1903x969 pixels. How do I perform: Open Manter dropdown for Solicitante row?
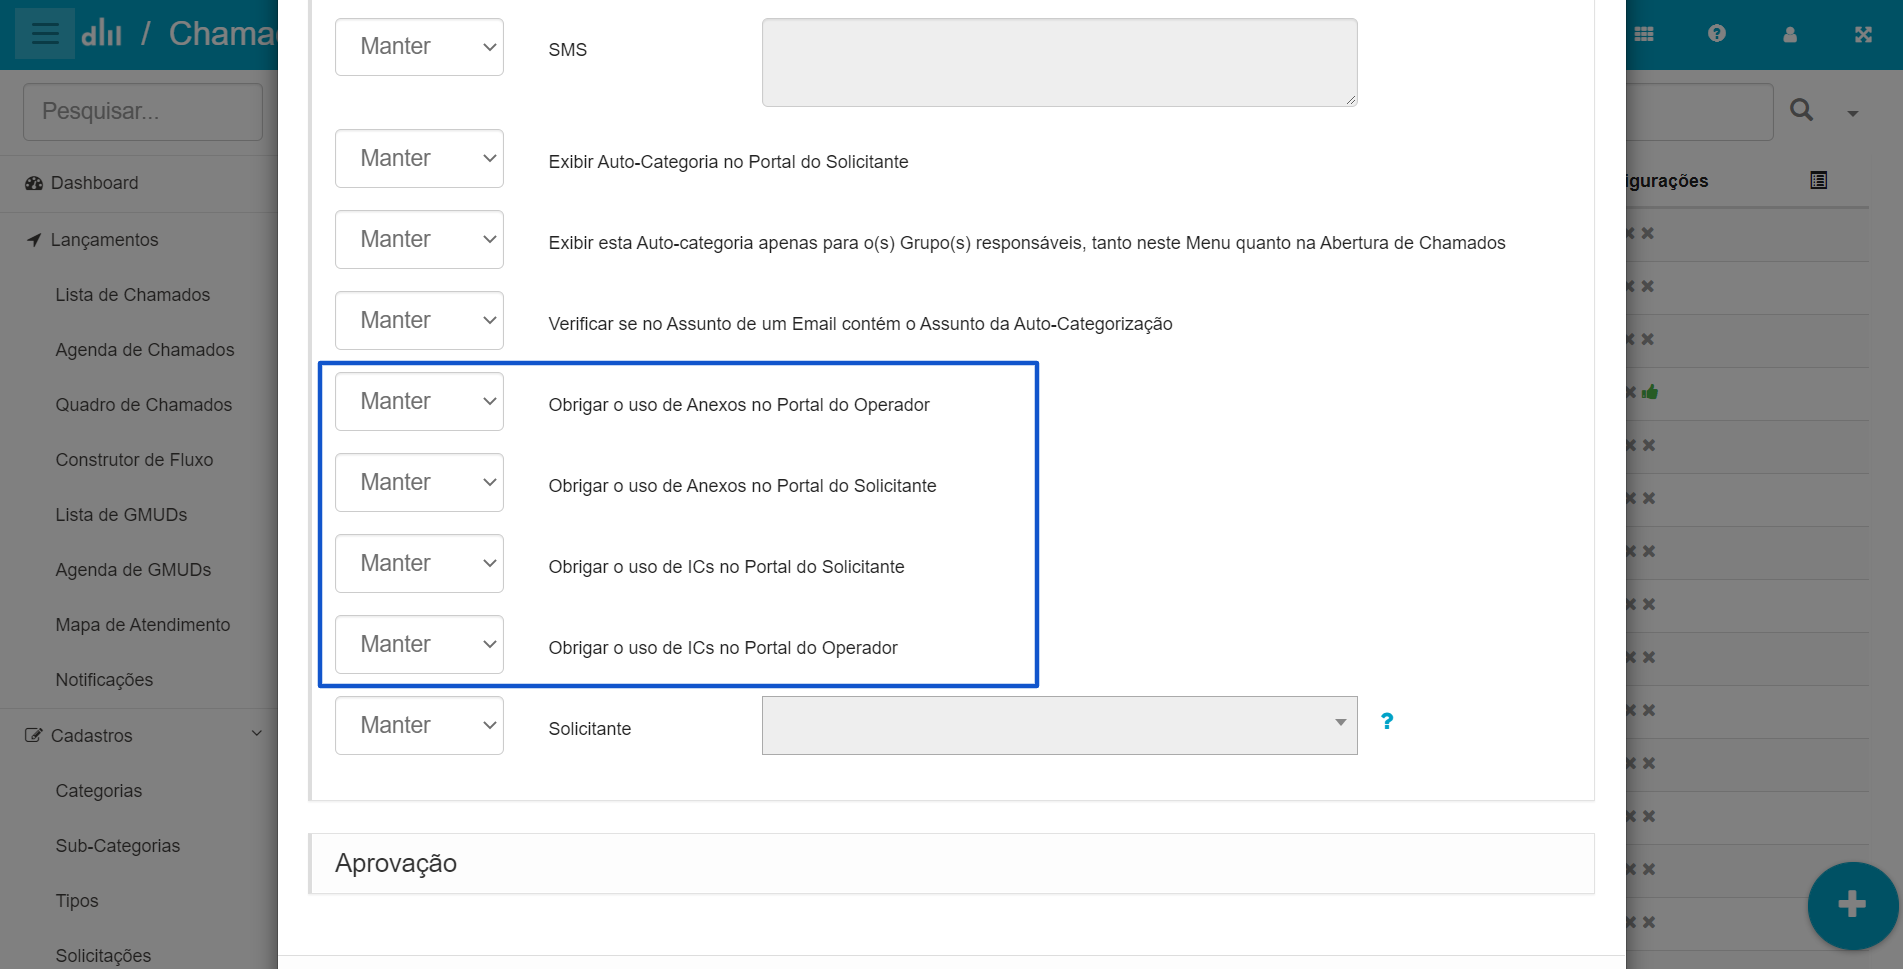click(419, 725)
